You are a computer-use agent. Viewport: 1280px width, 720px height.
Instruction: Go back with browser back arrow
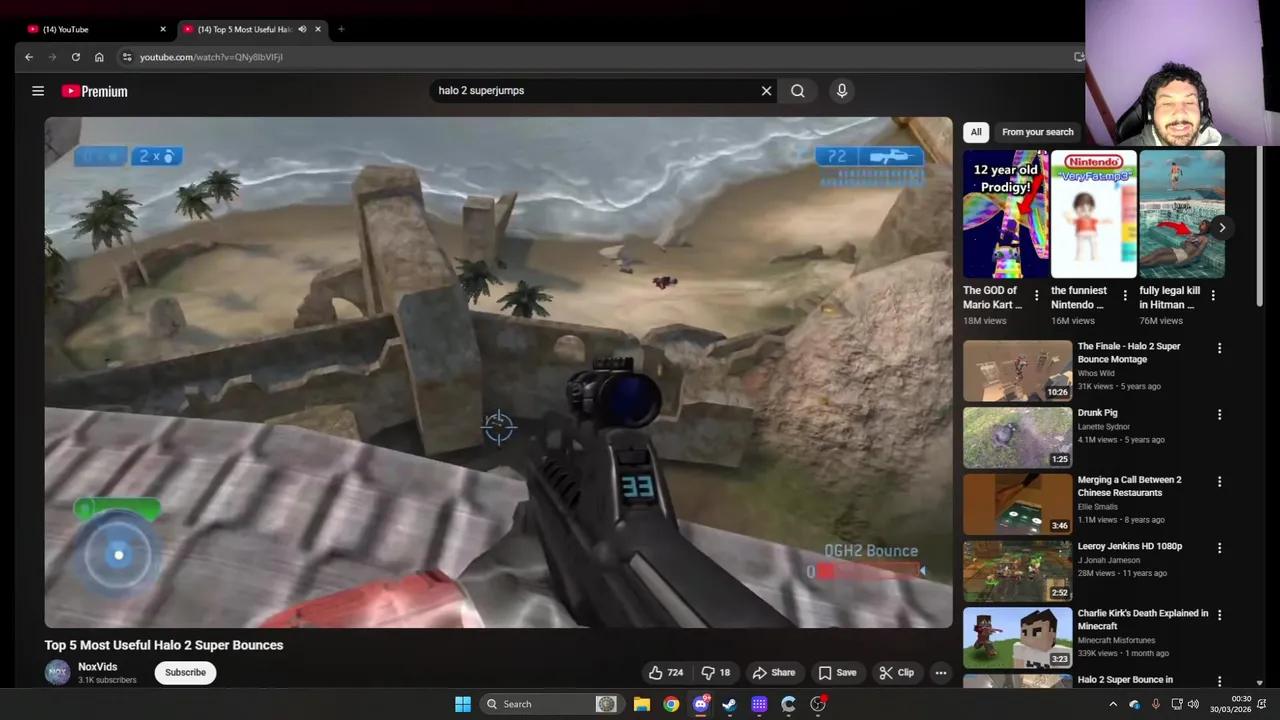pyautogui.click(x=29, y=57)
